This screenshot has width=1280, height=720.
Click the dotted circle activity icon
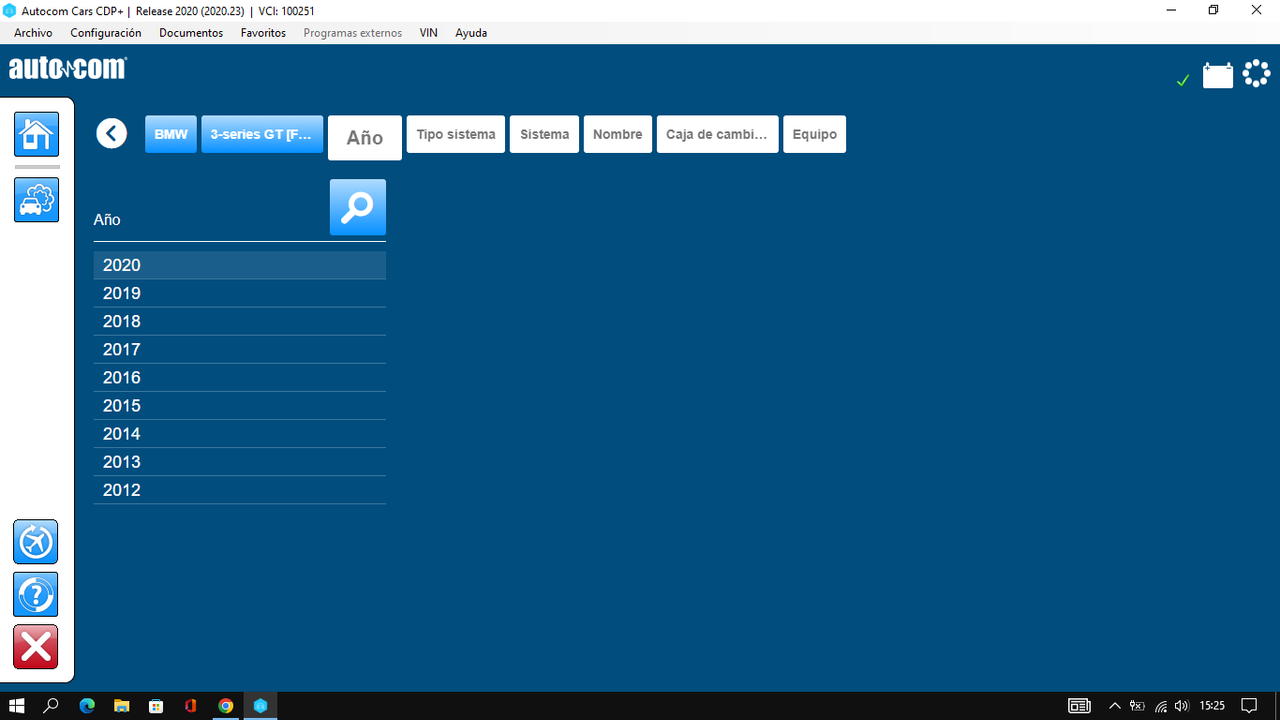coord(1256,74)
